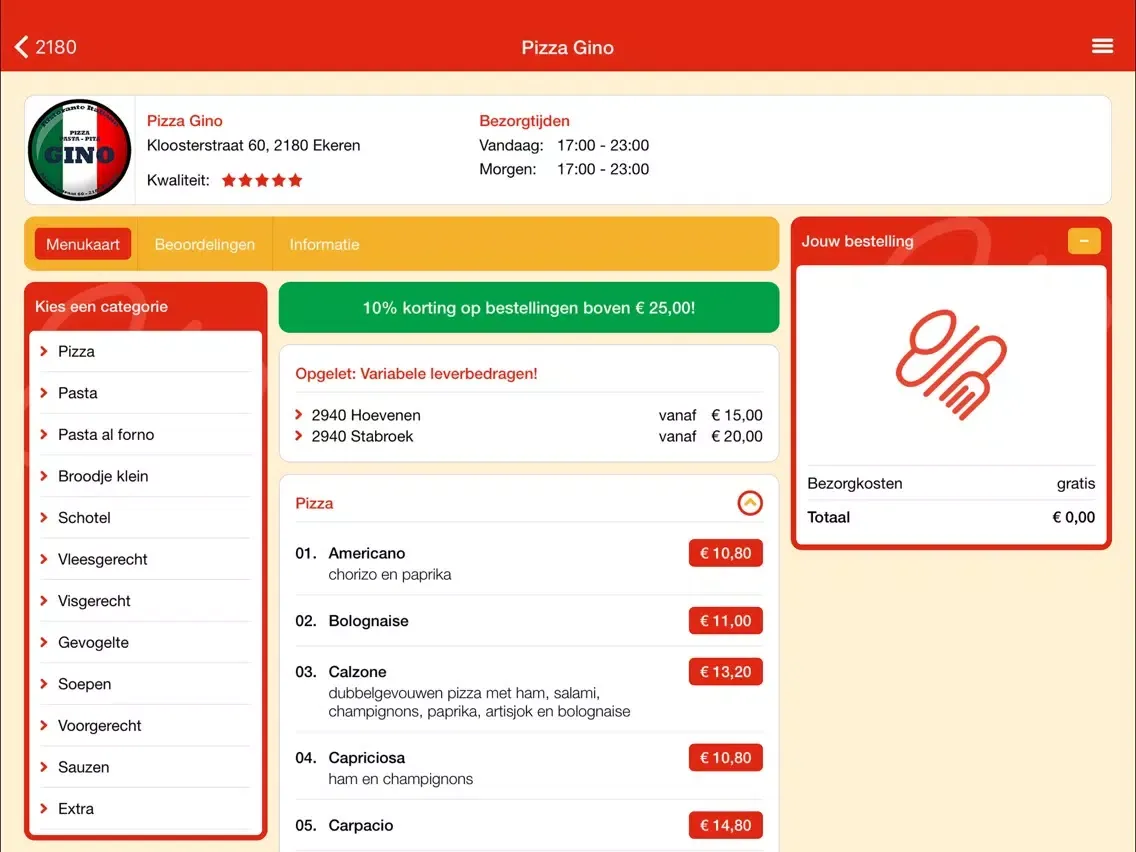Tap the Bolognaise pizza name
Screen dimensions: 1136x852
(x=368, y=621)
